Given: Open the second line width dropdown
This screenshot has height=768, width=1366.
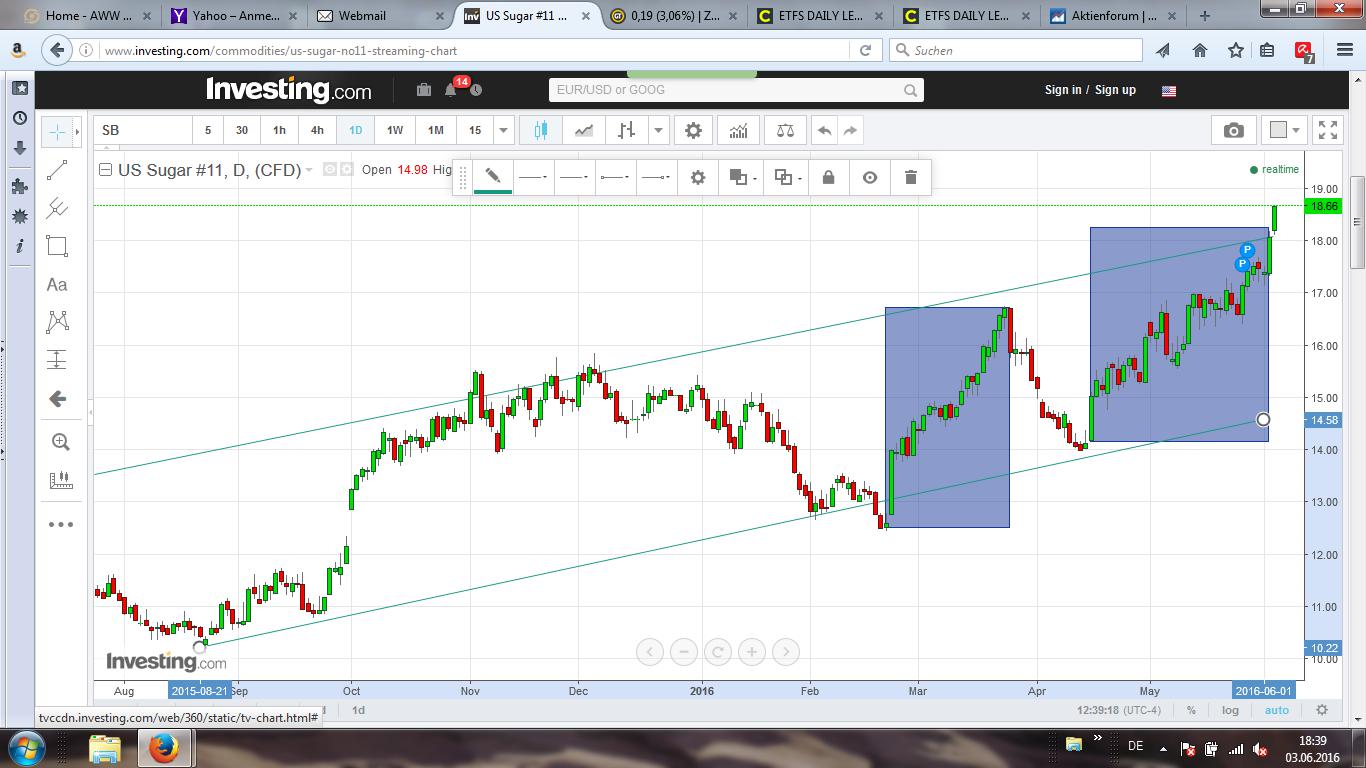Looking at the screenshot, I should click(x=575, y=177).
